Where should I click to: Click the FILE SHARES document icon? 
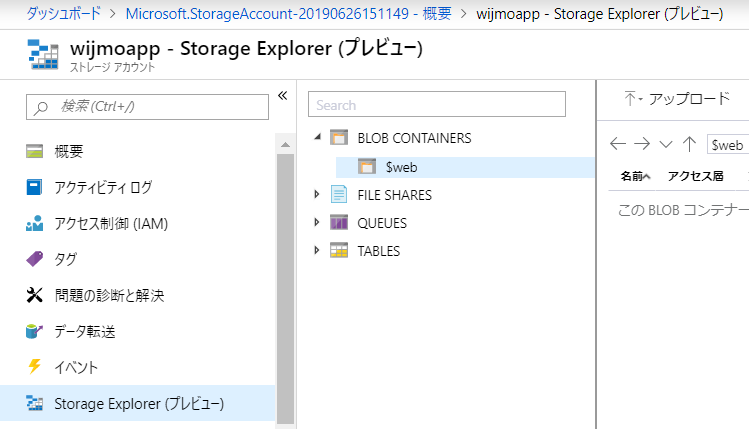(339, 194)
